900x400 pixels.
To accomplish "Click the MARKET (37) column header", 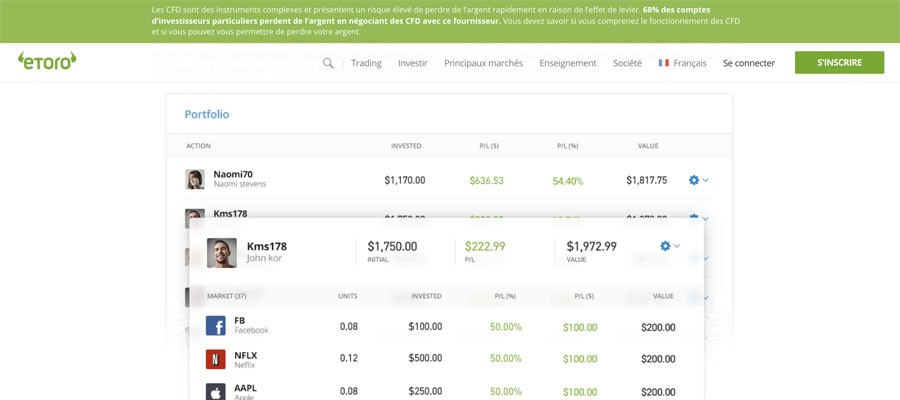I will click(227, 296).
